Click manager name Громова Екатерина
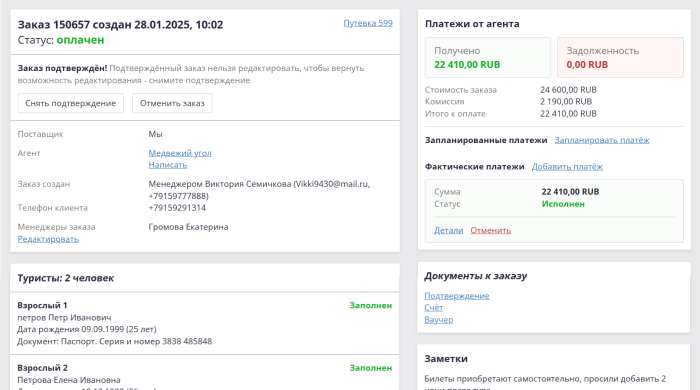 click(188, 227)
